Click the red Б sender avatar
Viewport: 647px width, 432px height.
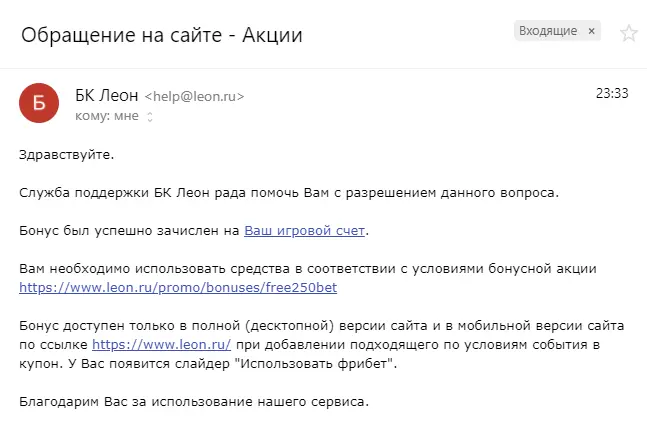(x=39, y=103)
